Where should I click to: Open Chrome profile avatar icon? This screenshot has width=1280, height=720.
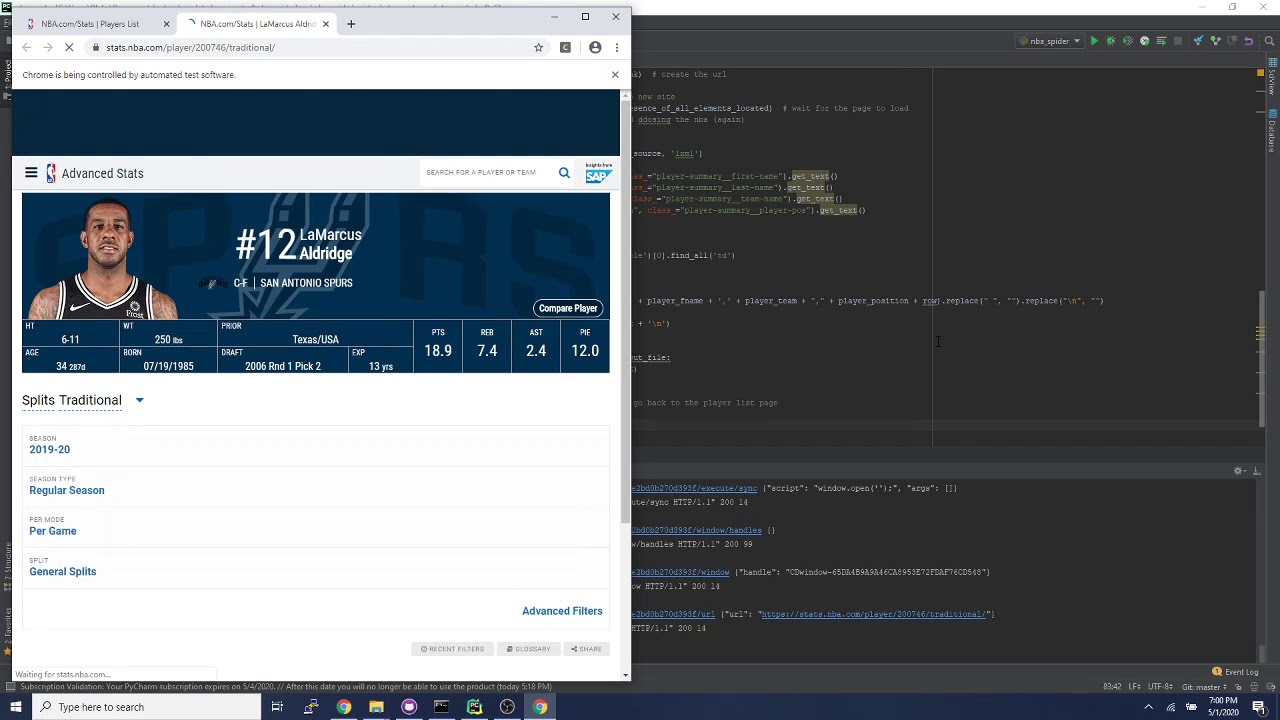[595, 47]
